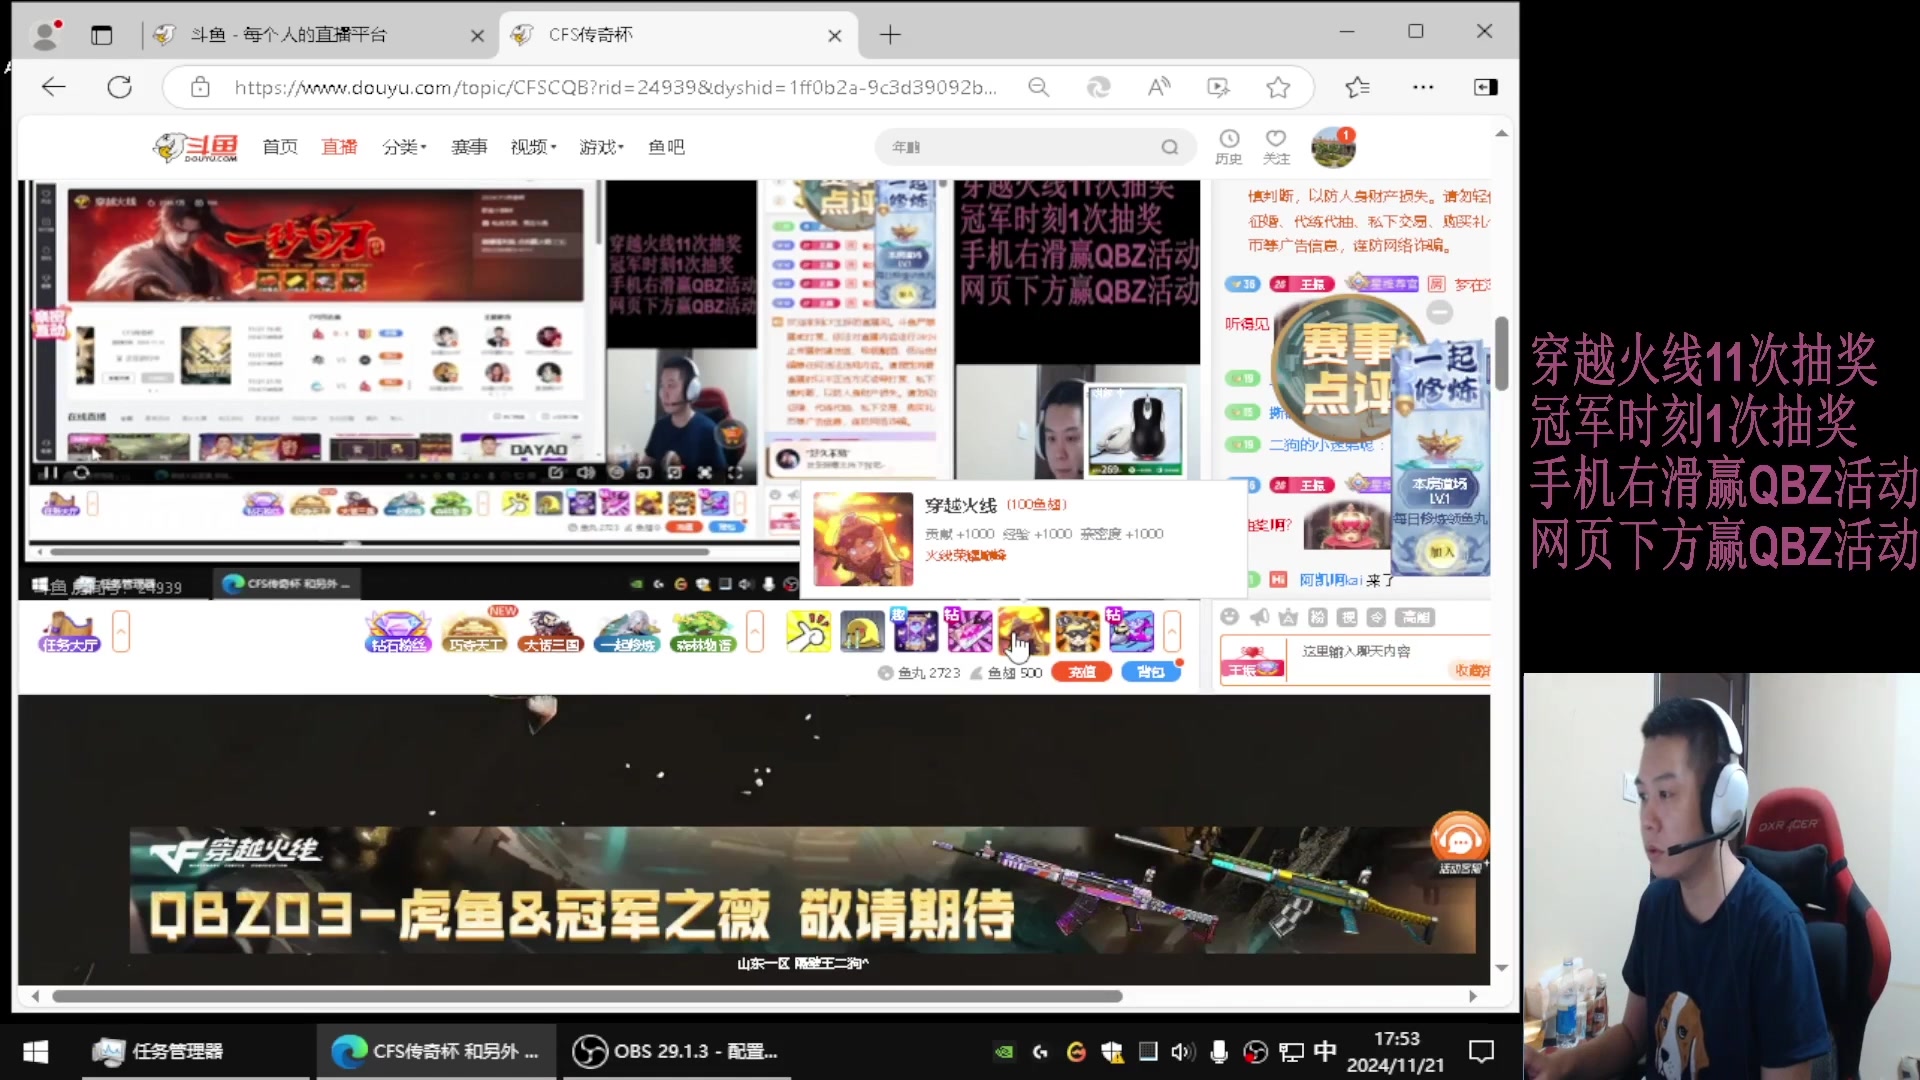Open the 关注 follow heart icon

(x=1276, y=146)
